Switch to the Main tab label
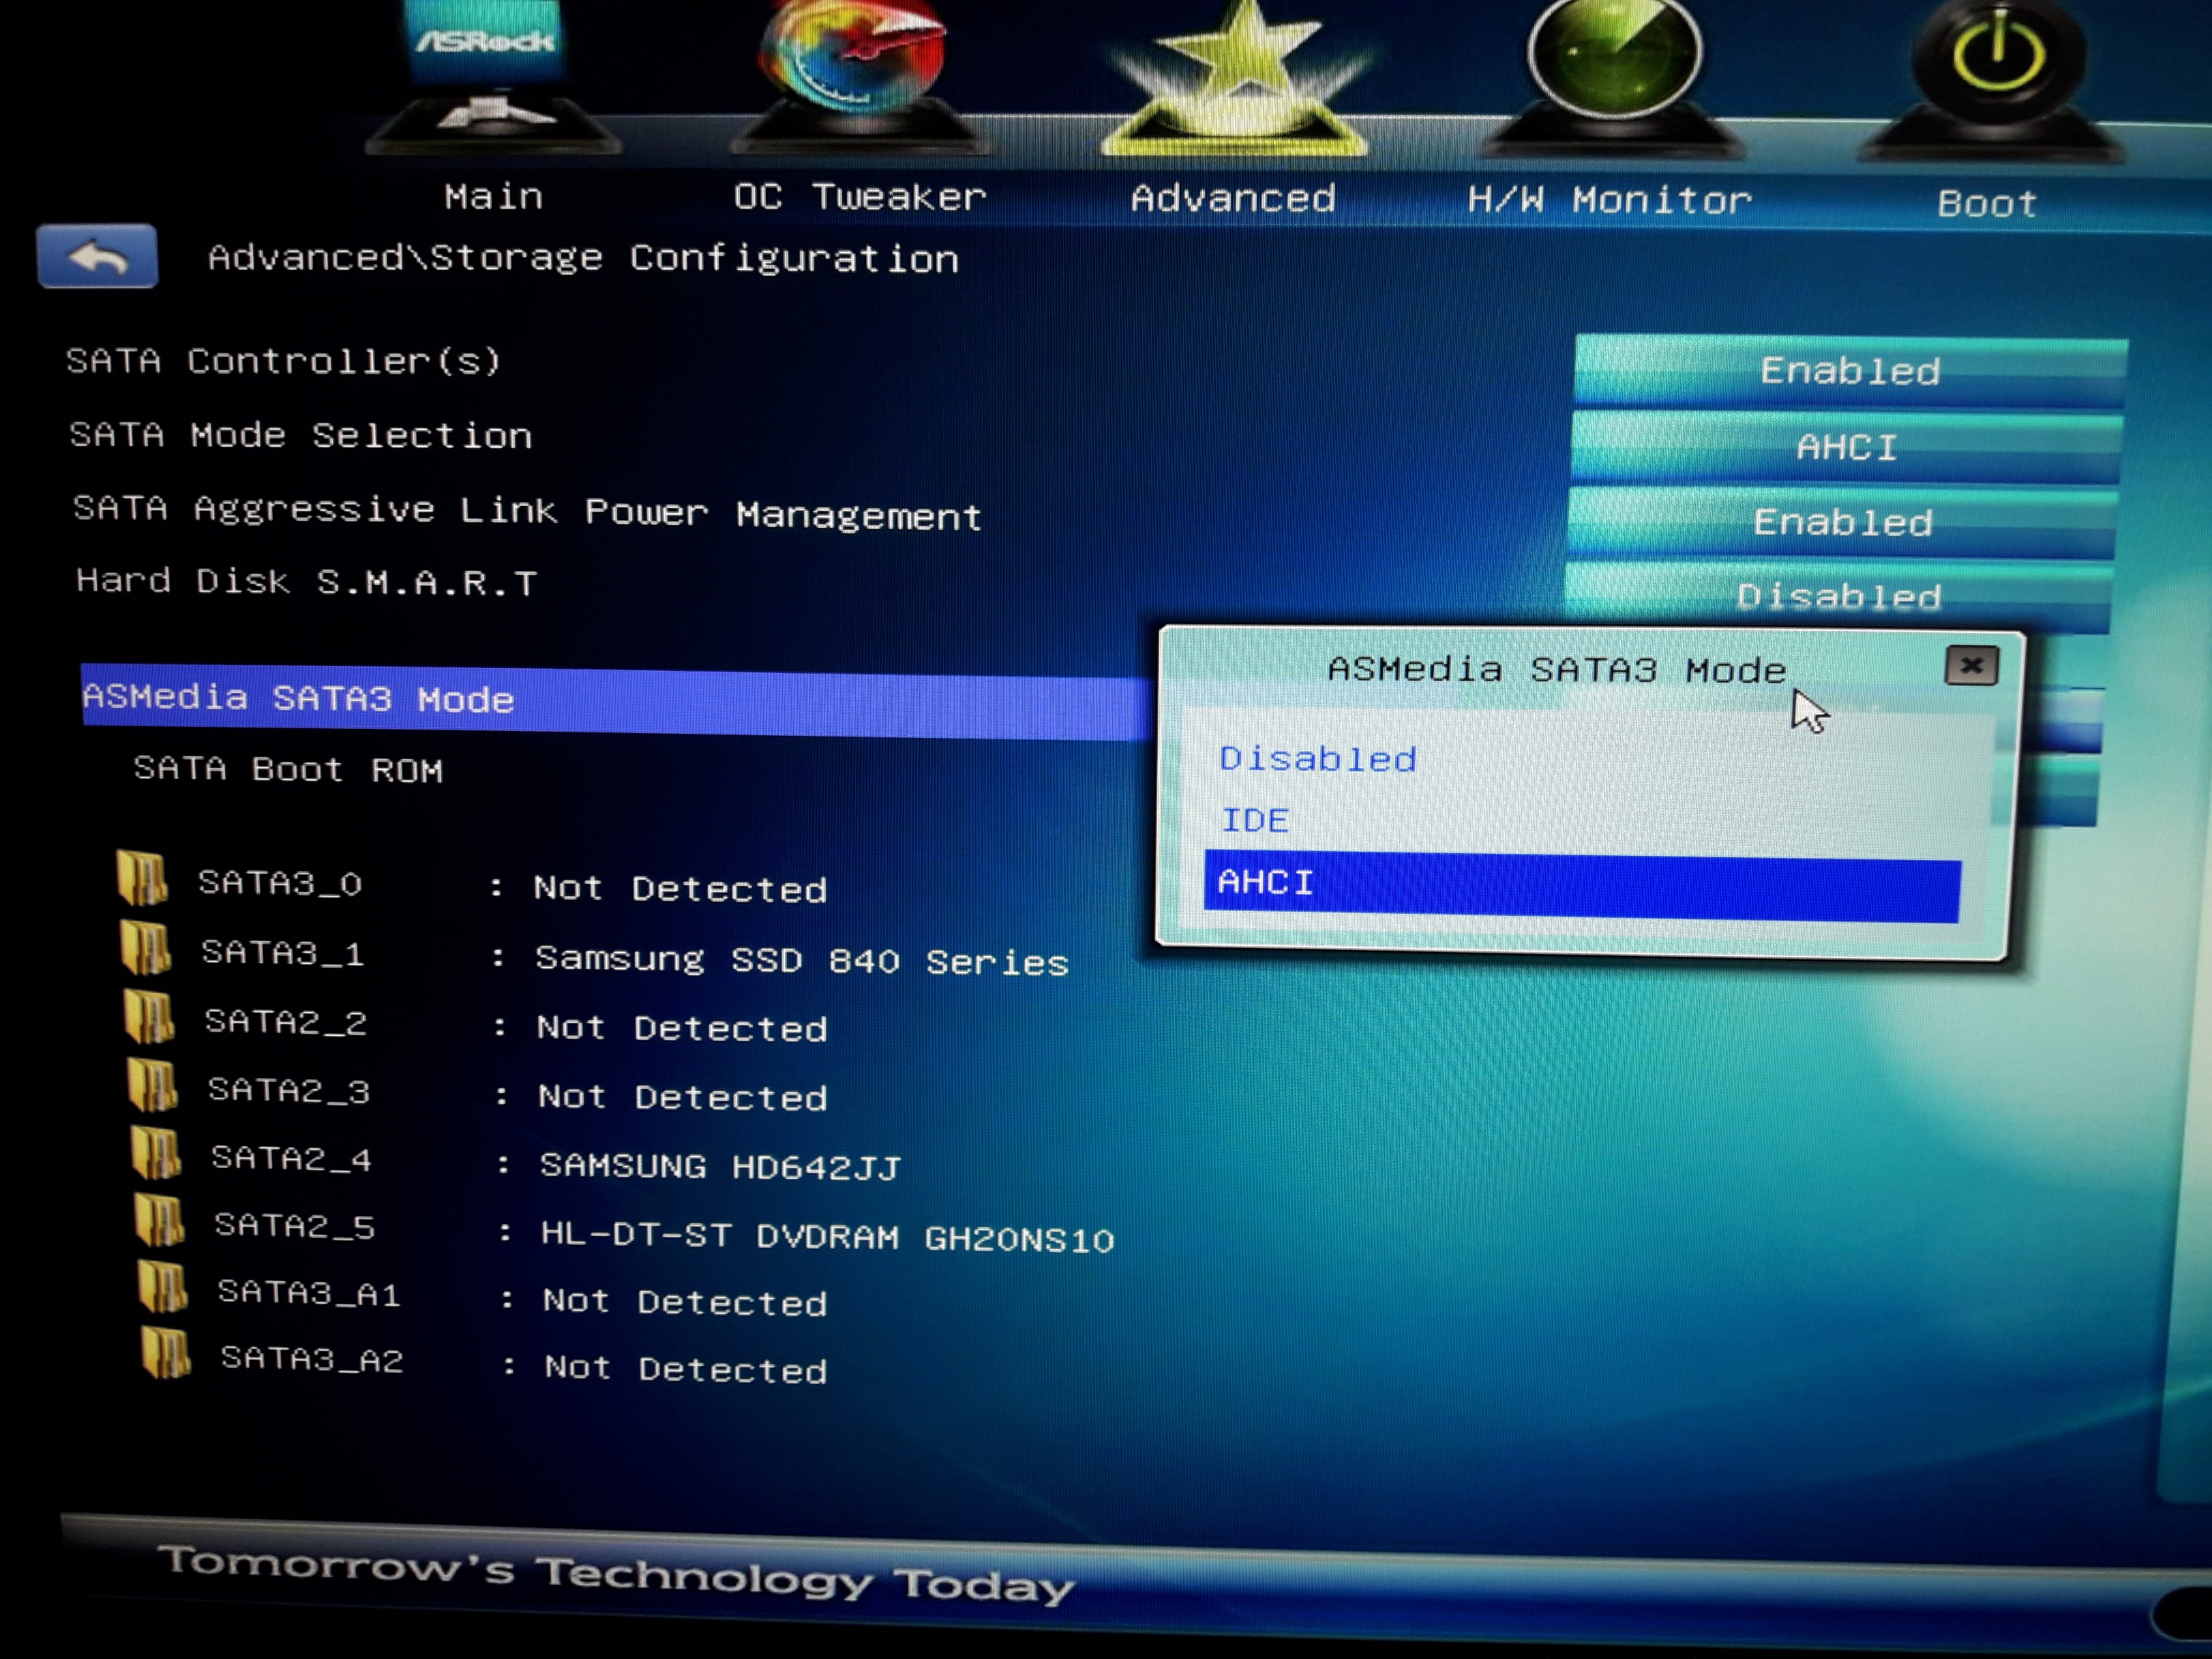2212x1659 pixels. (x=494, y=197)
